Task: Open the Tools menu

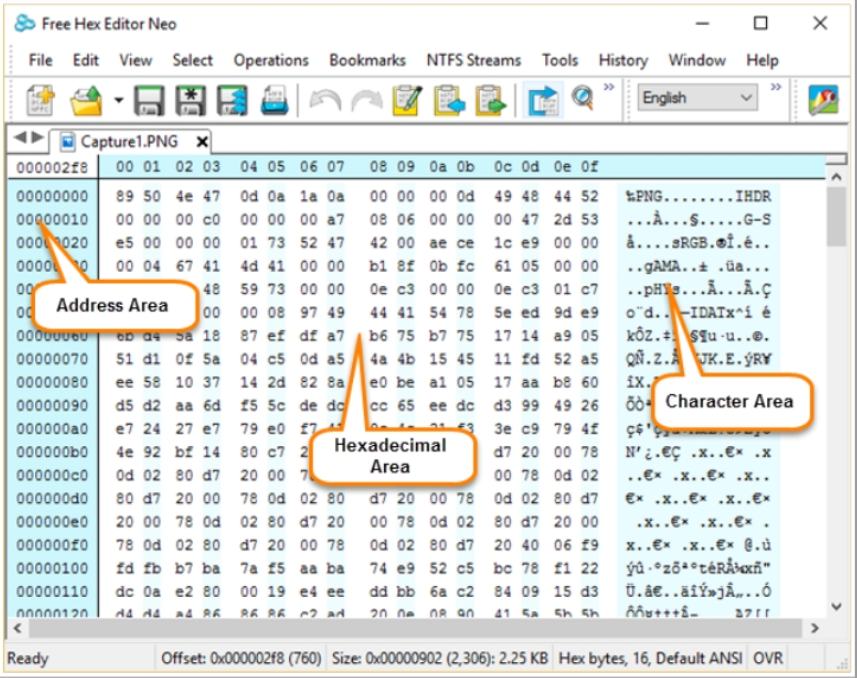Action: [560, 60]
